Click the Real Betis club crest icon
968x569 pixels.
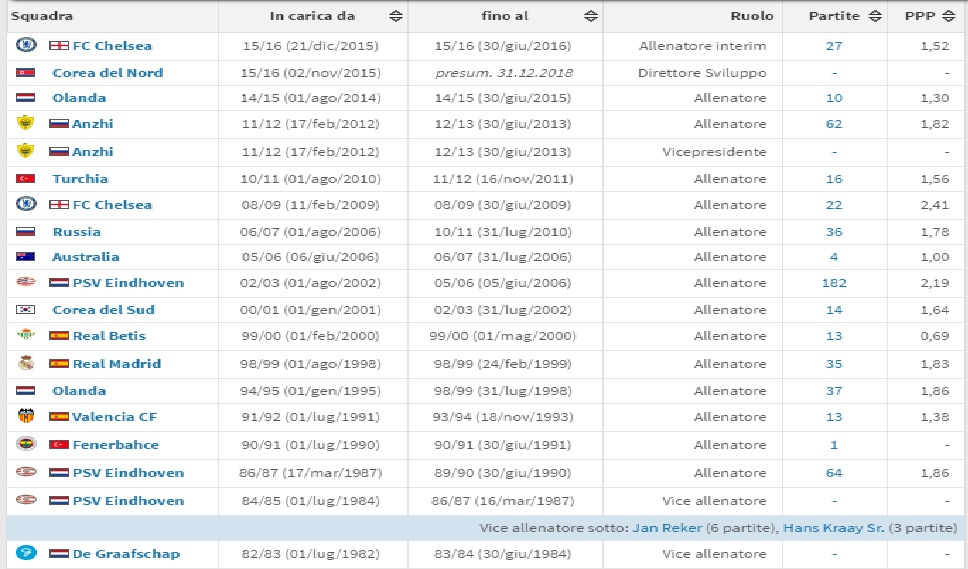[x=26, y=335]
